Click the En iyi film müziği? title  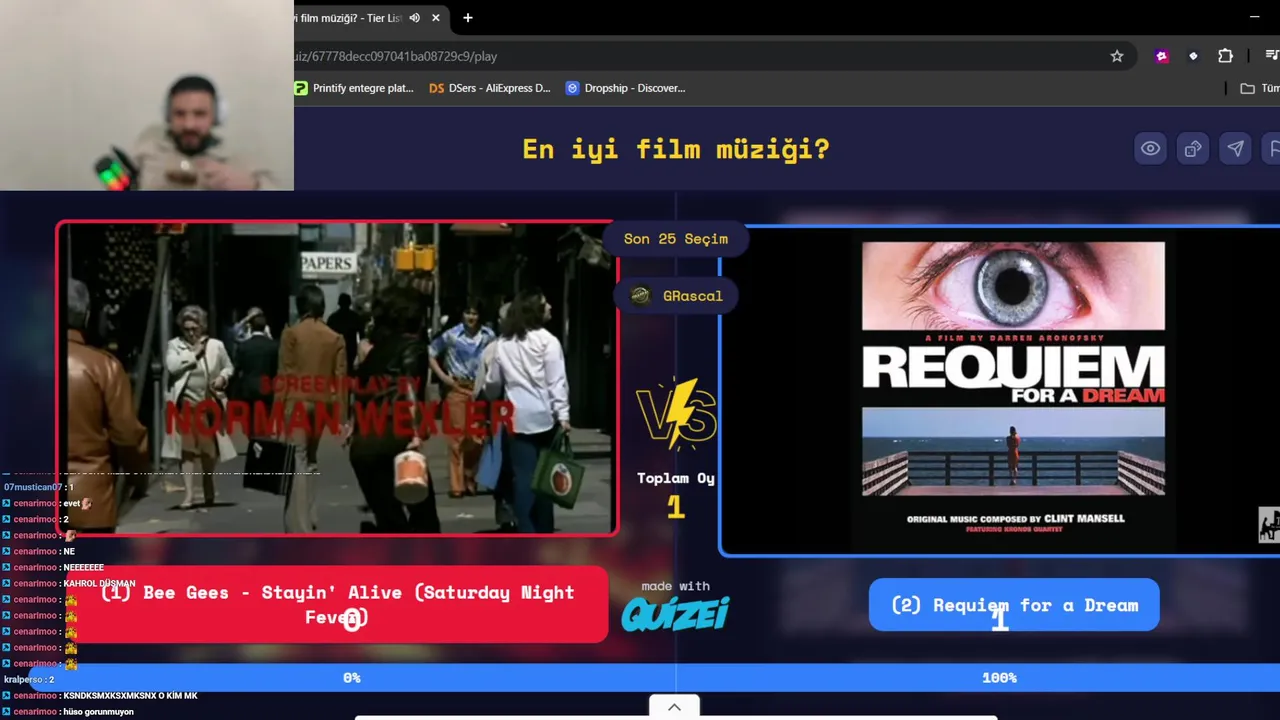pos(676,149)
